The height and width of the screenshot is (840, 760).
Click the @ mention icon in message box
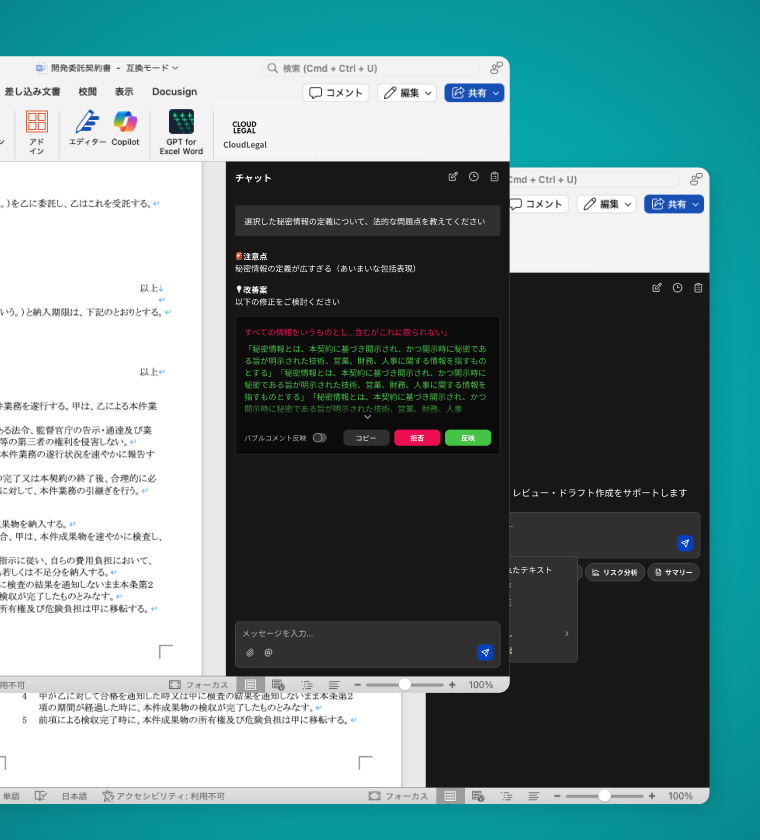pyautogui.click(x=268, y=653)
